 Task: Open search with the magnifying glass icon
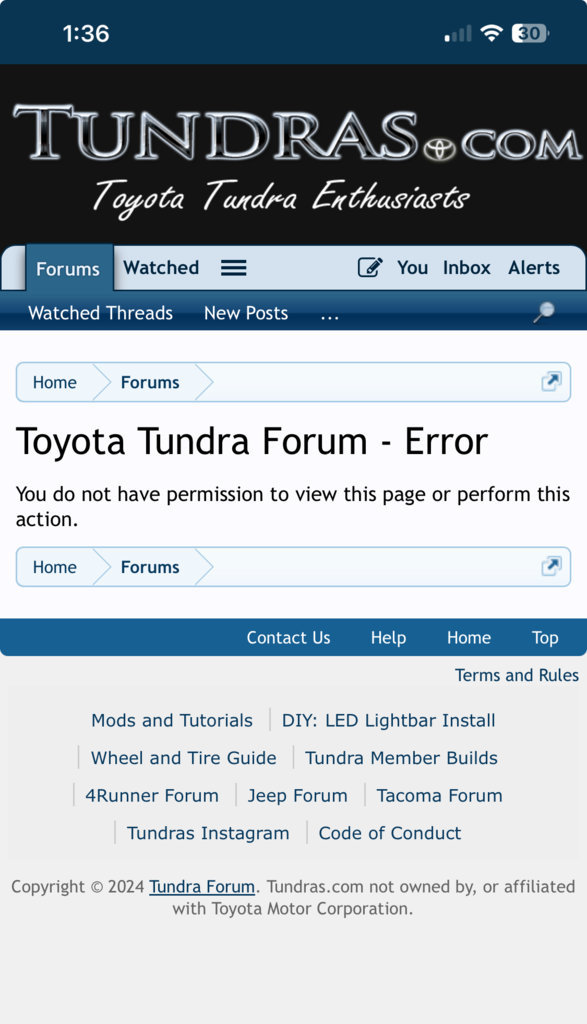point(543,312)
